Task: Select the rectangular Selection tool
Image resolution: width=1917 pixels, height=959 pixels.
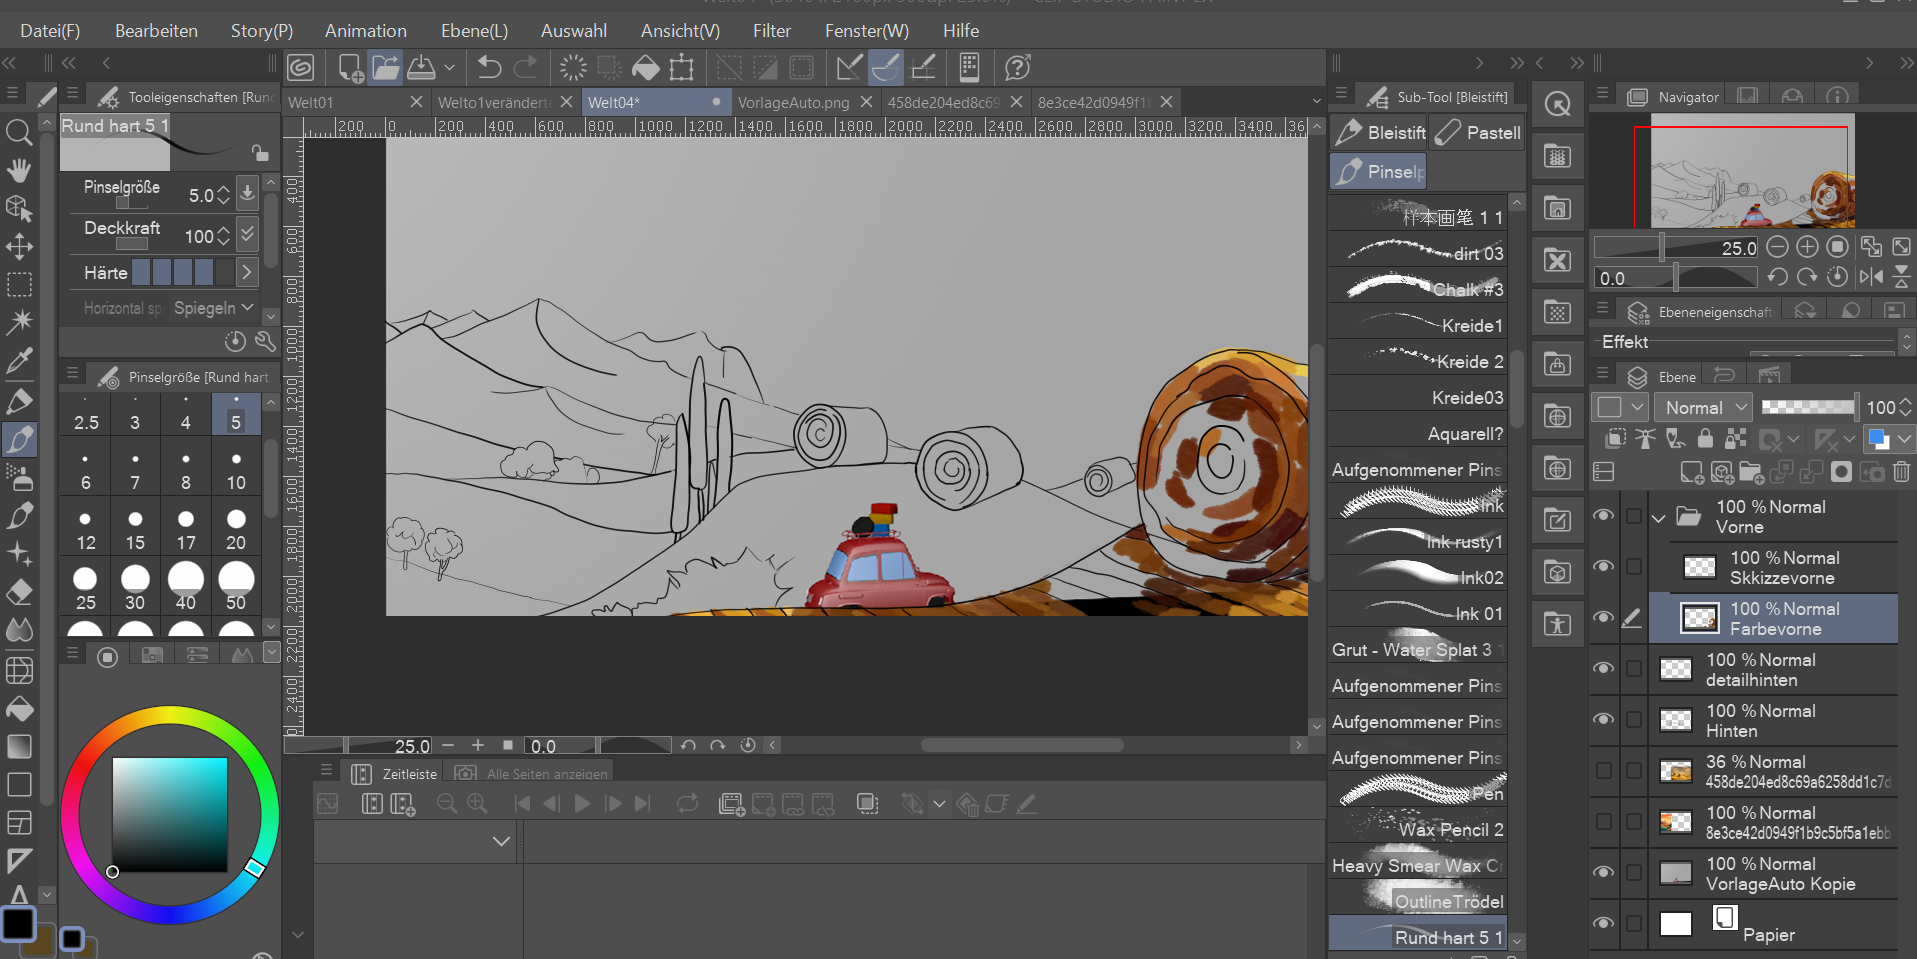Action: click(19, 284)
